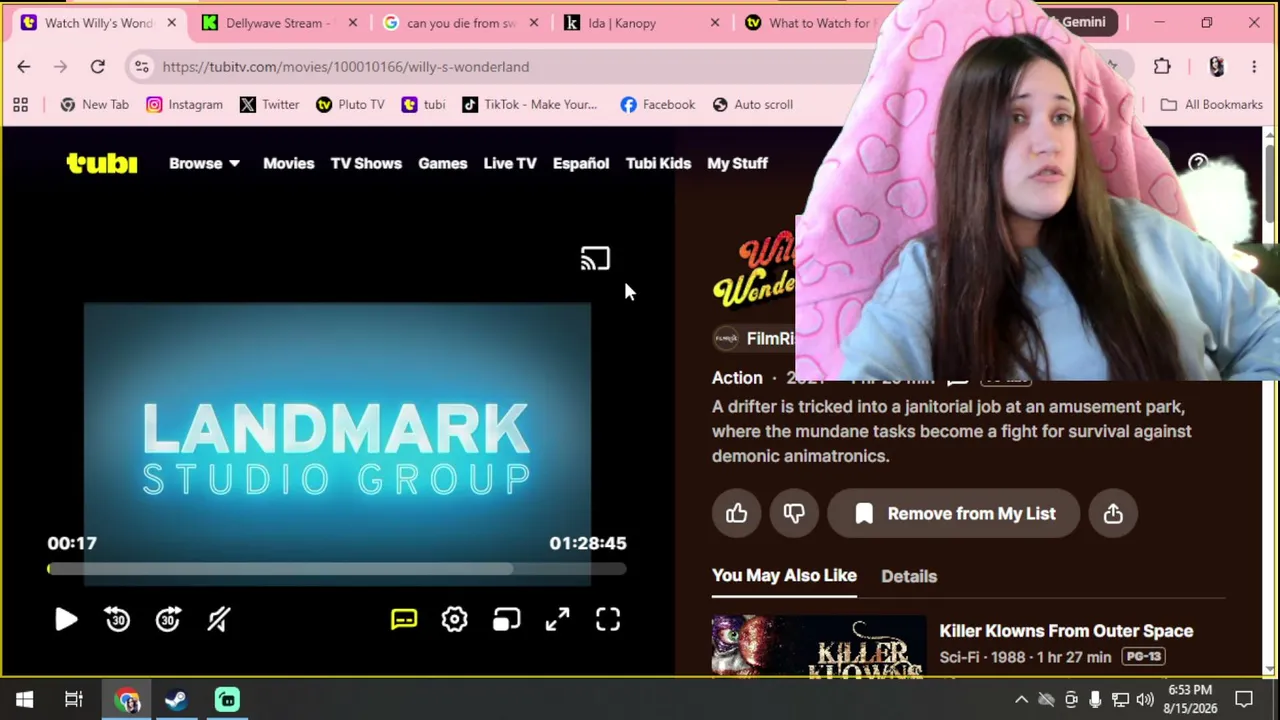Open the Pluto TV bookmark

click(350, 104)
